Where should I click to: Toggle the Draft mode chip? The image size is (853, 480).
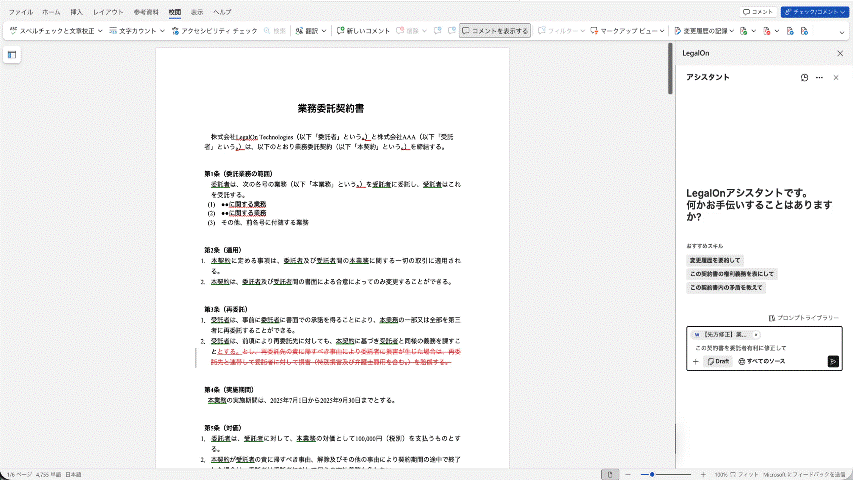pos(718,361)
